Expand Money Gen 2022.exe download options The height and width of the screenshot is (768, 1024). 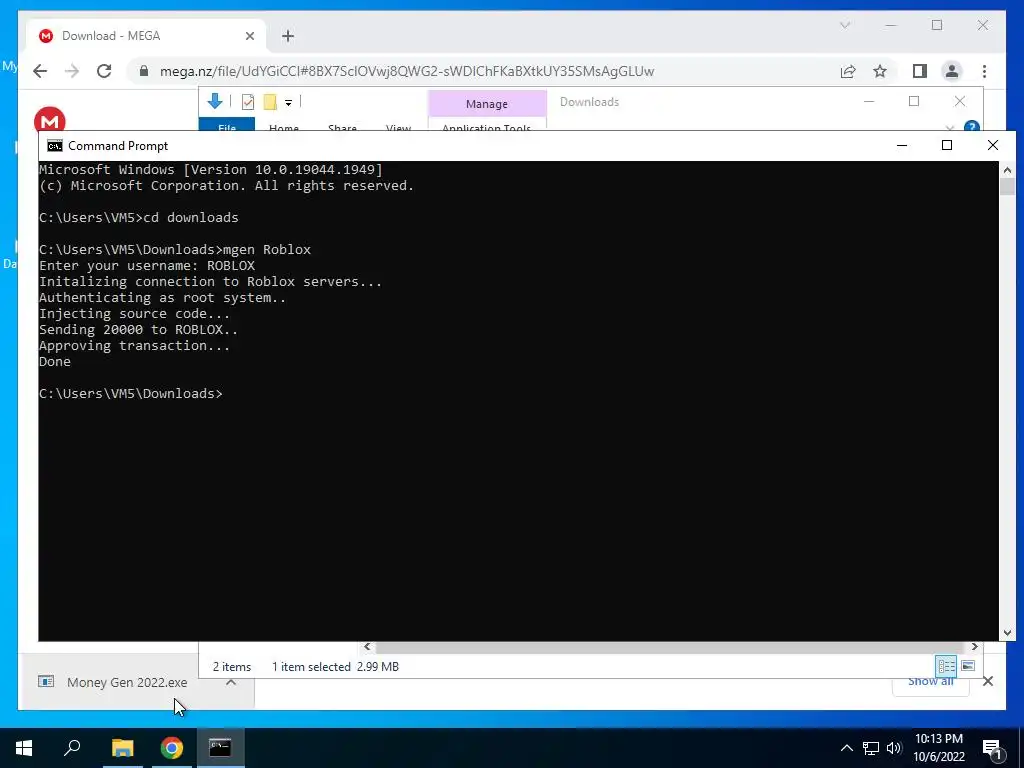point(231,682)
